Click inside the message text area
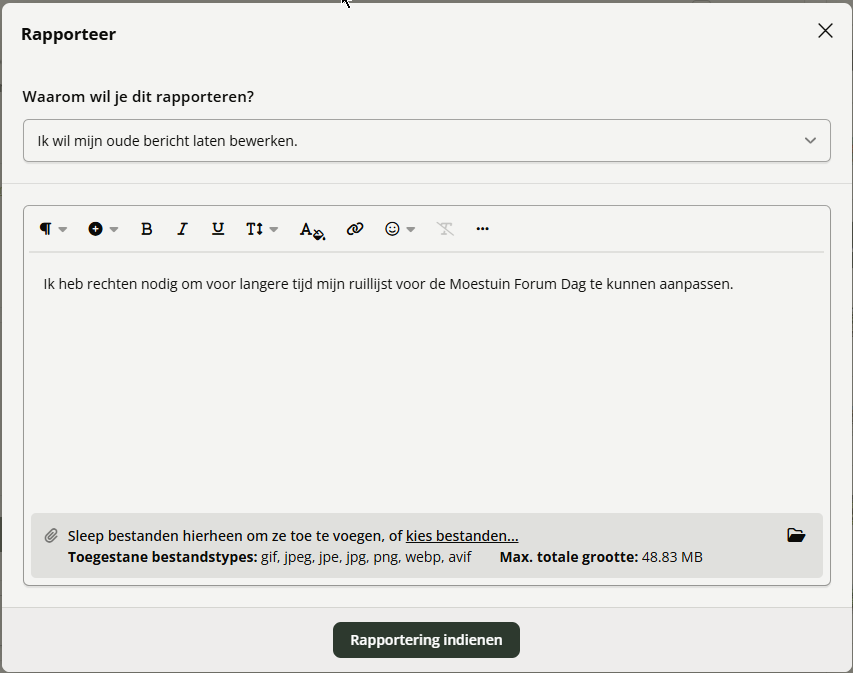This screenshot has height=673, width=853. 427,390
